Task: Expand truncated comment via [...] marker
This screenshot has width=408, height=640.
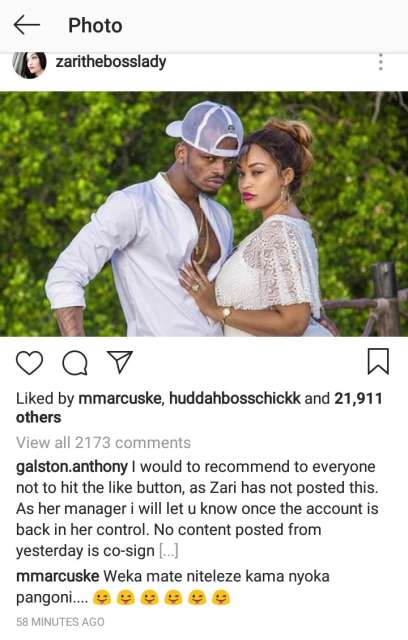Action: [169, 551]
